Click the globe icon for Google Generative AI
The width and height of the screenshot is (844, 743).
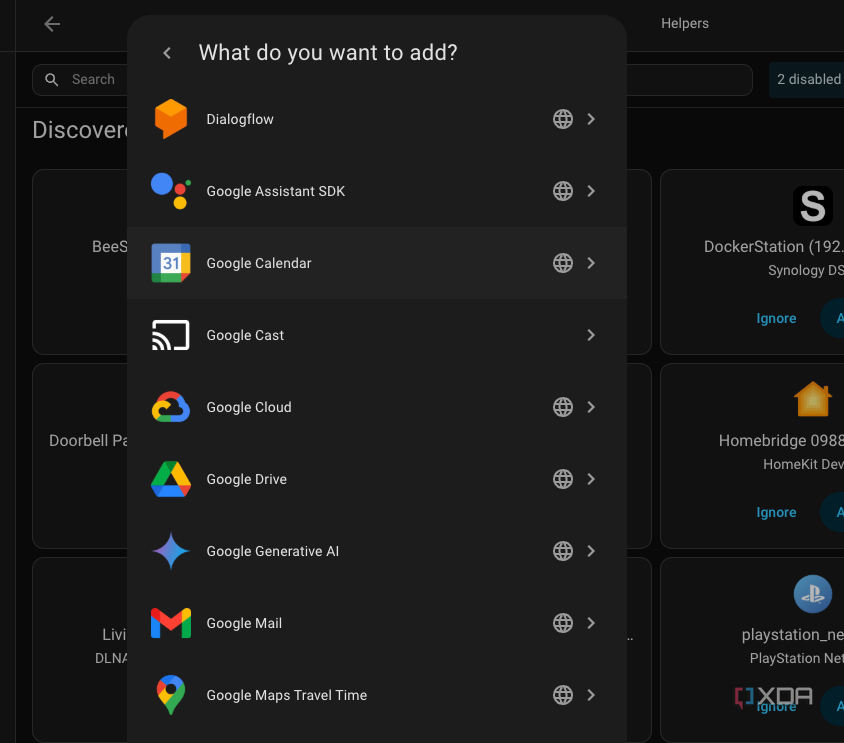562,551
